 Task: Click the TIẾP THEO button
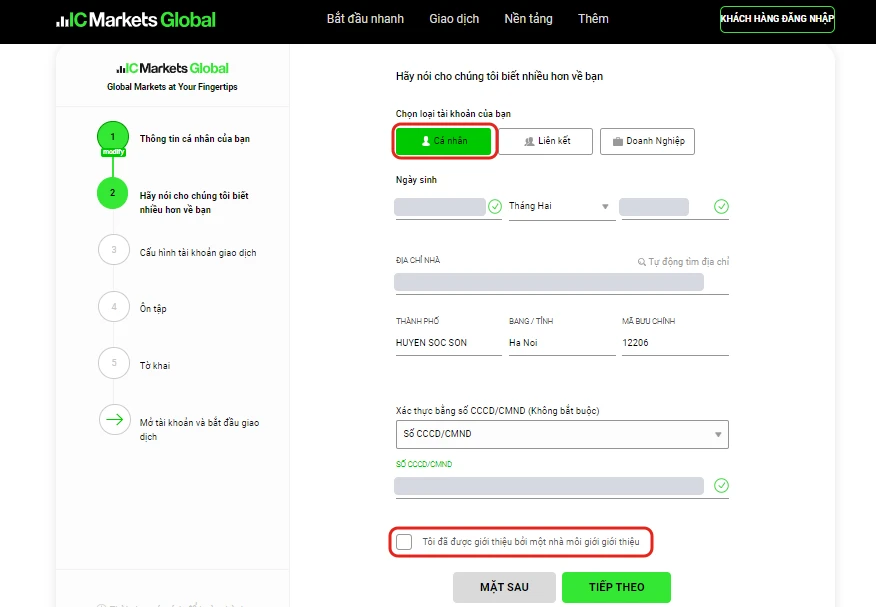point(616,587)
